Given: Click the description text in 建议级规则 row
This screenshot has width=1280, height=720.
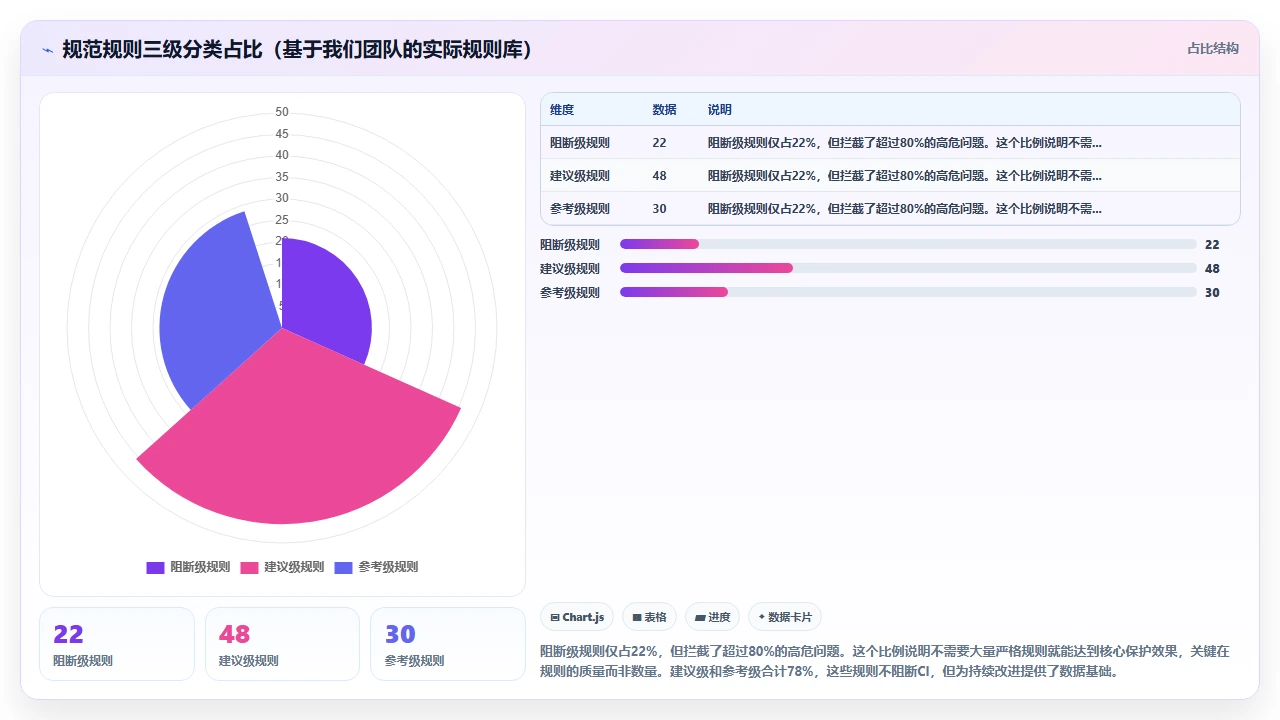Looking at the screenshot, I should click(x=905, y=176).
